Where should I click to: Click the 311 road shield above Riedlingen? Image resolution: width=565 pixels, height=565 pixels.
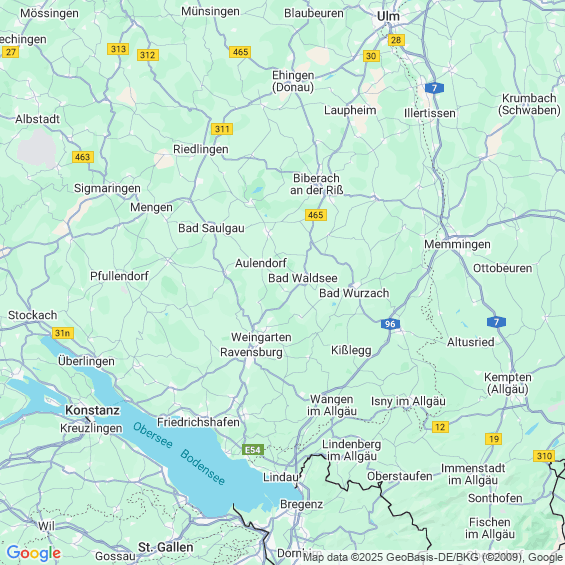[x=222, y=129]
